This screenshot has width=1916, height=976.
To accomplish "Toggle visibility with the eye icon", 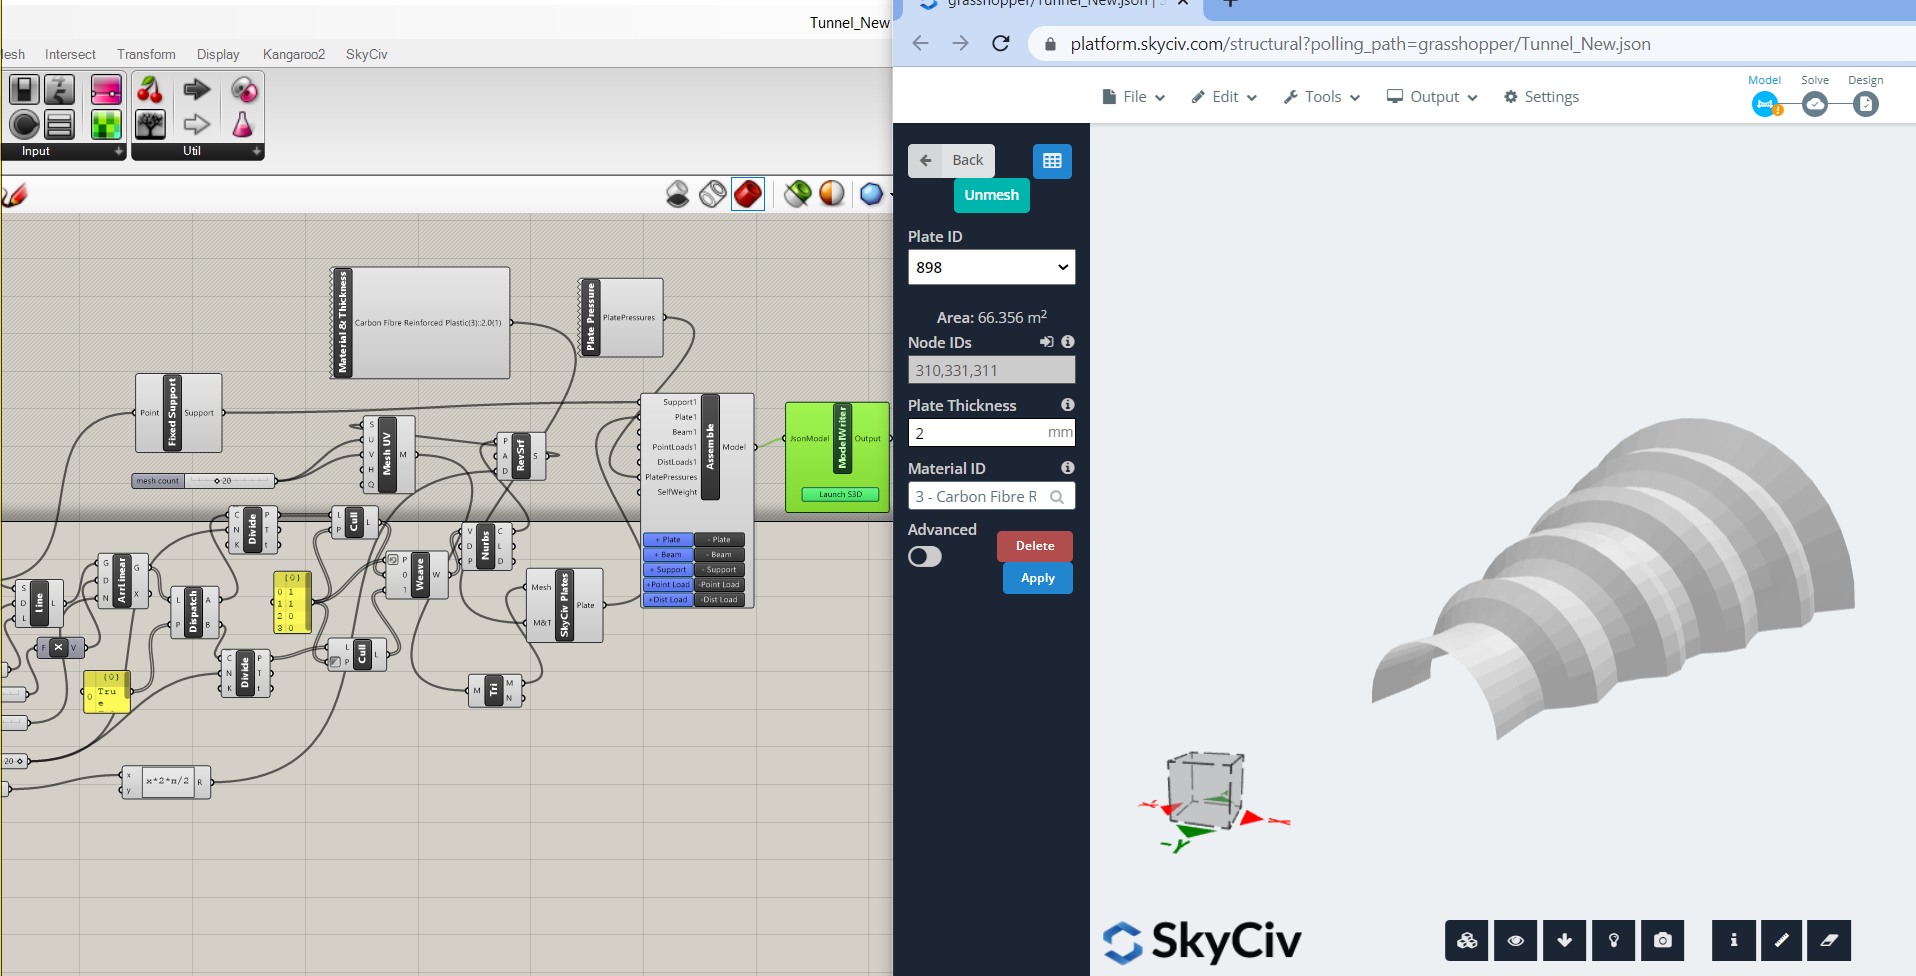I will click(x=1516, y=940).
